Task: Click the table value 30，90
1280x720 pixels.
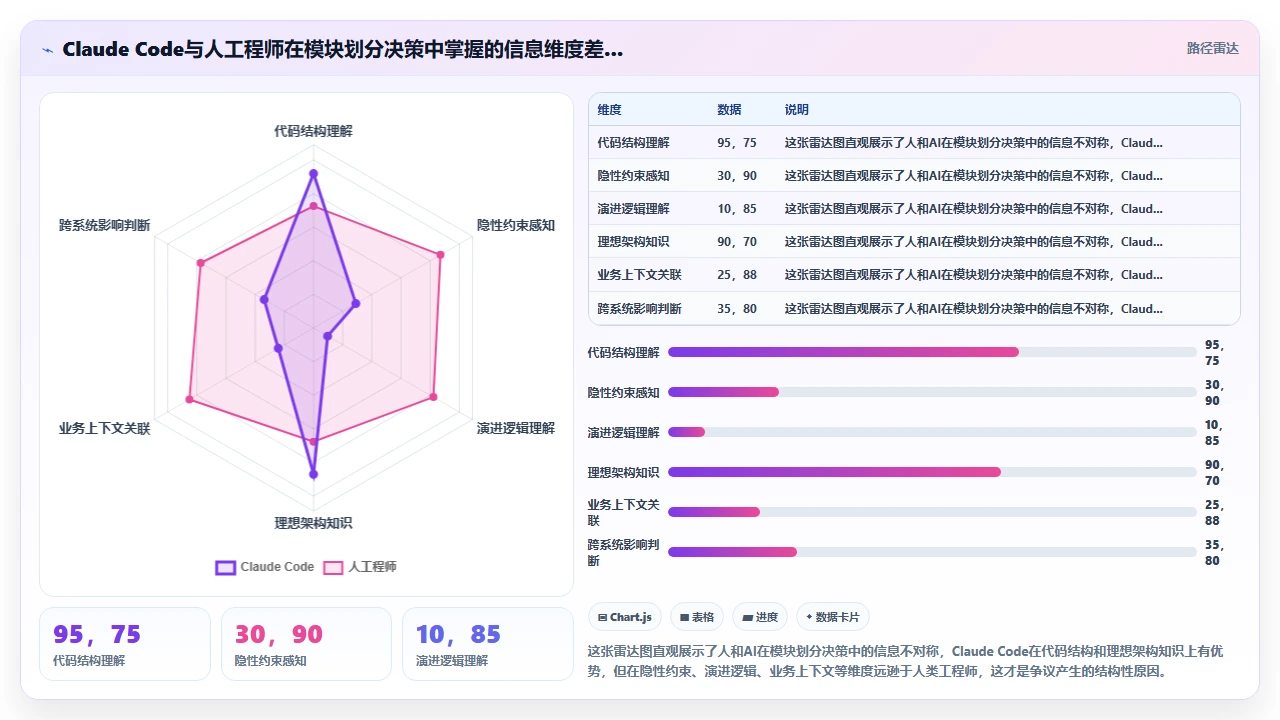Action: click(x=737, y=176)
